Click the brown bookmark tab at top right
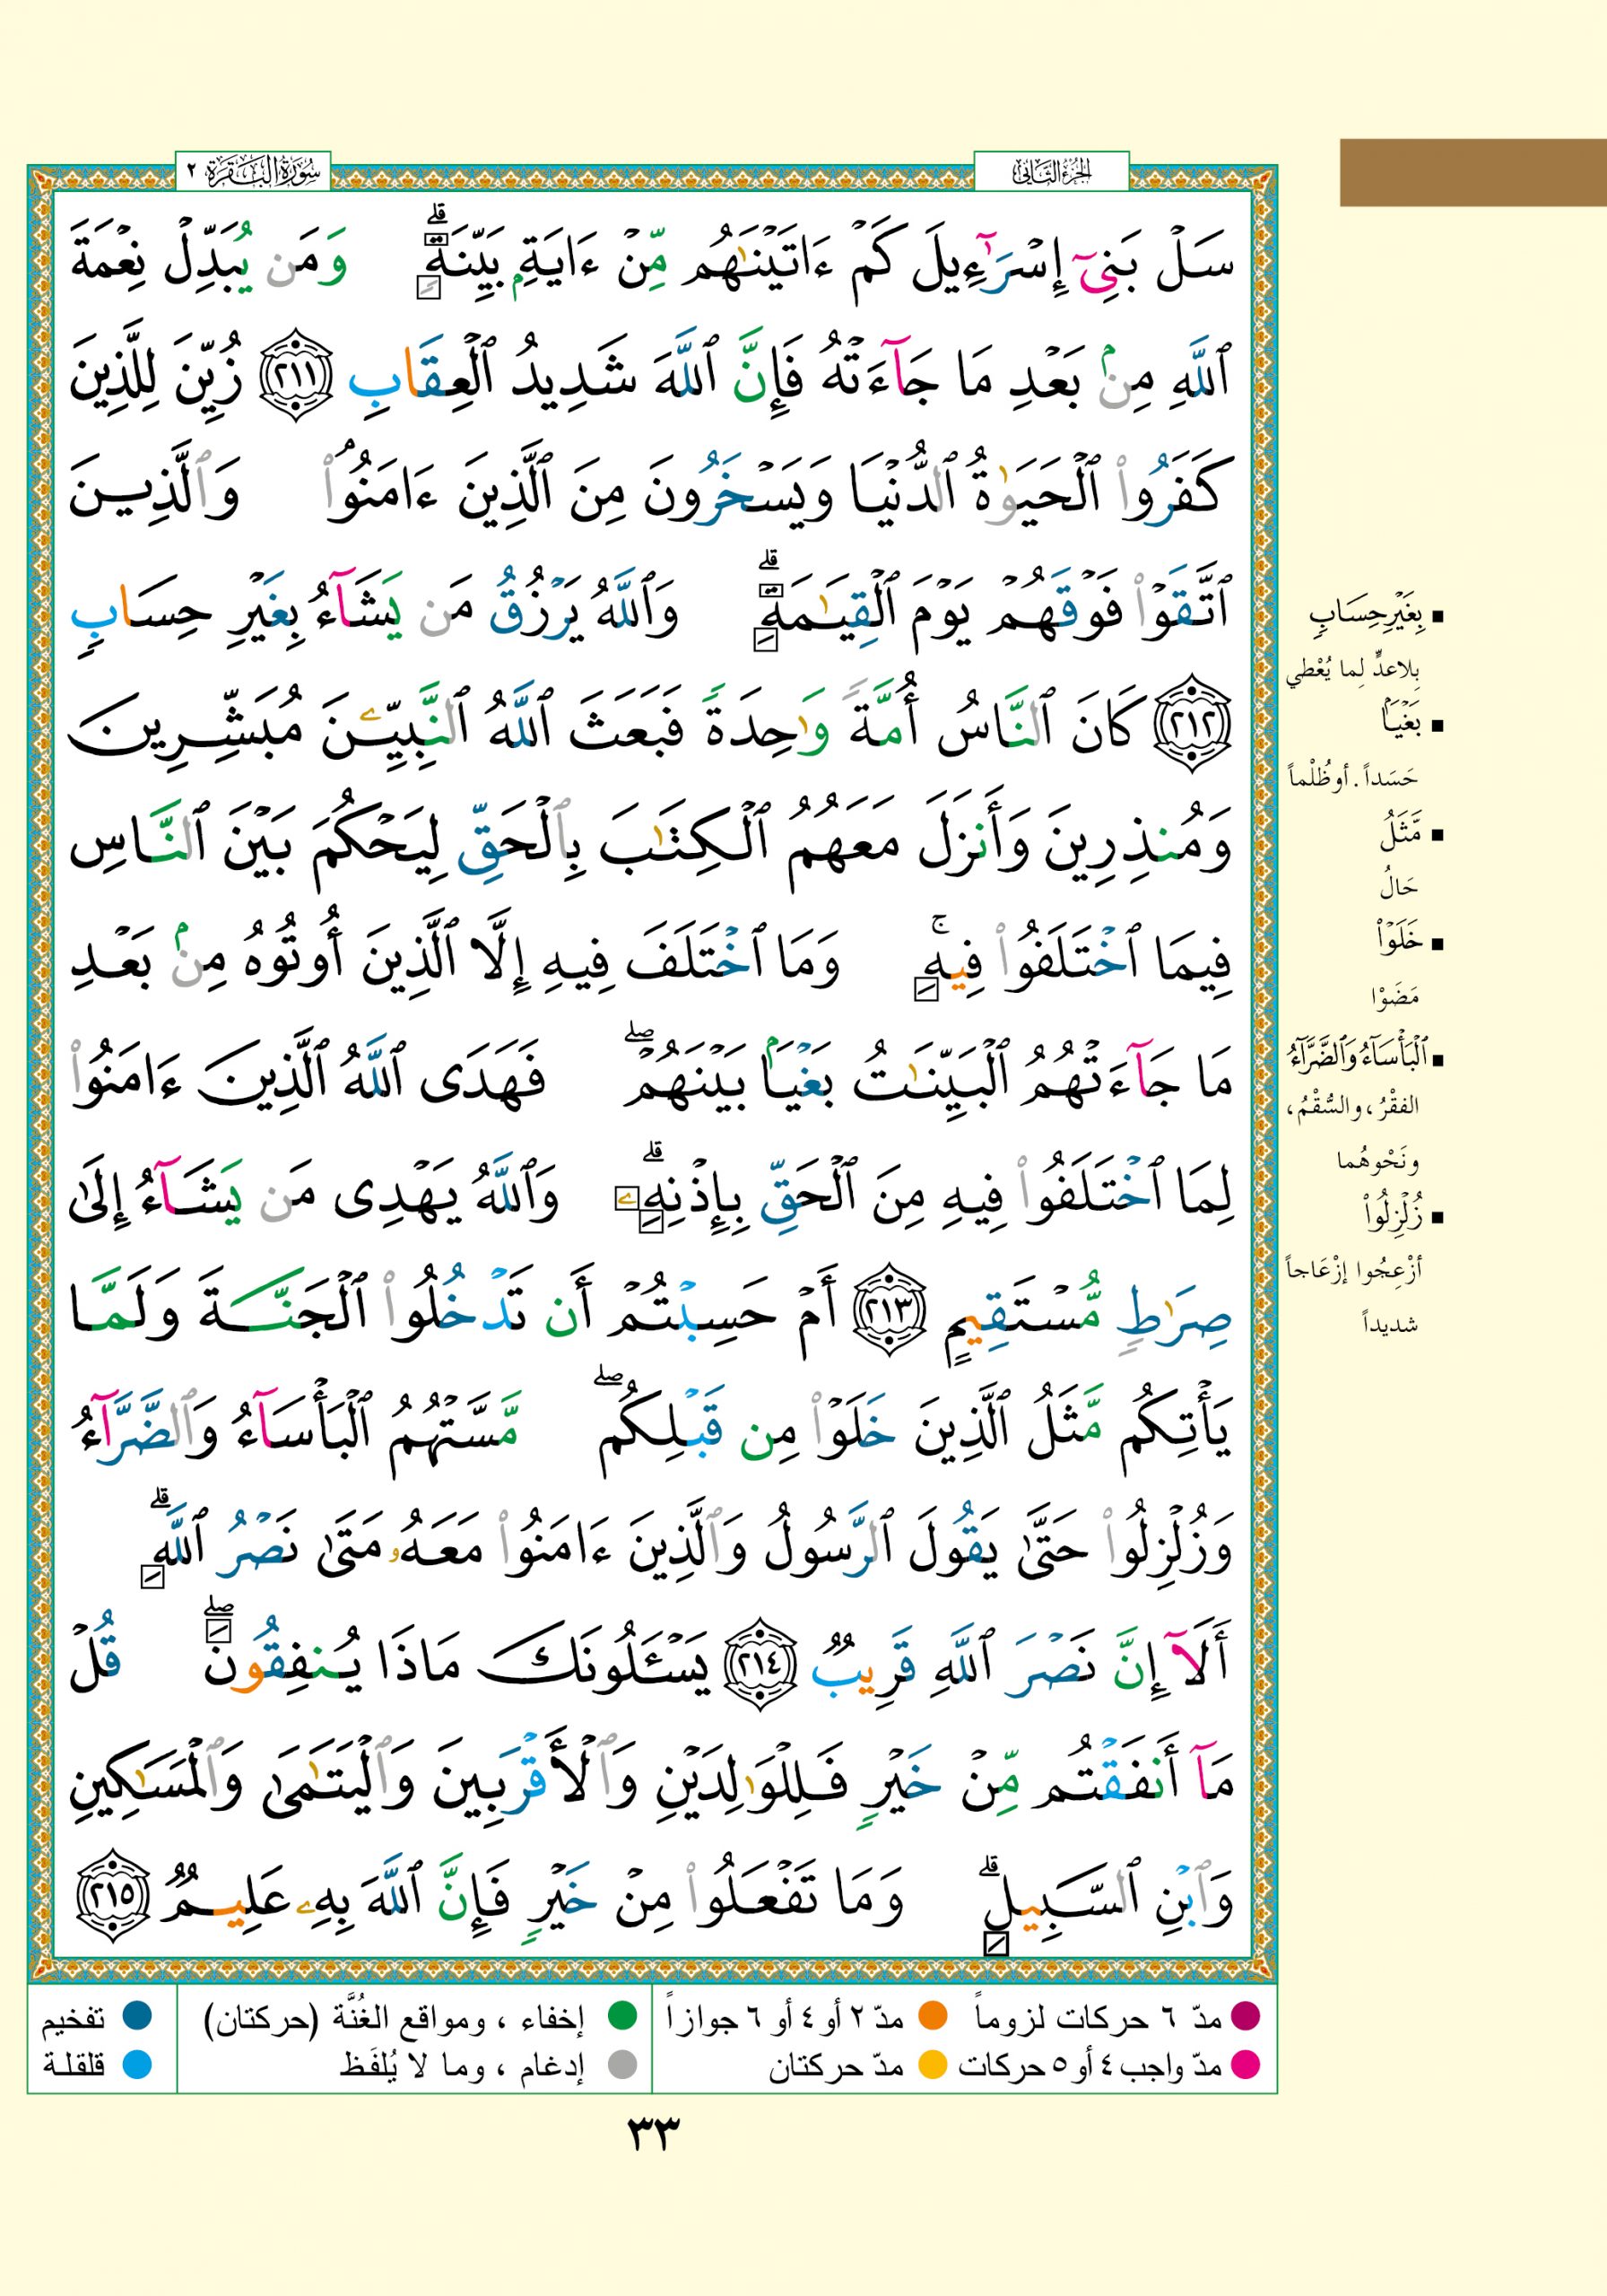Screen dimensions: 1607x2296 pos(1472,173)
